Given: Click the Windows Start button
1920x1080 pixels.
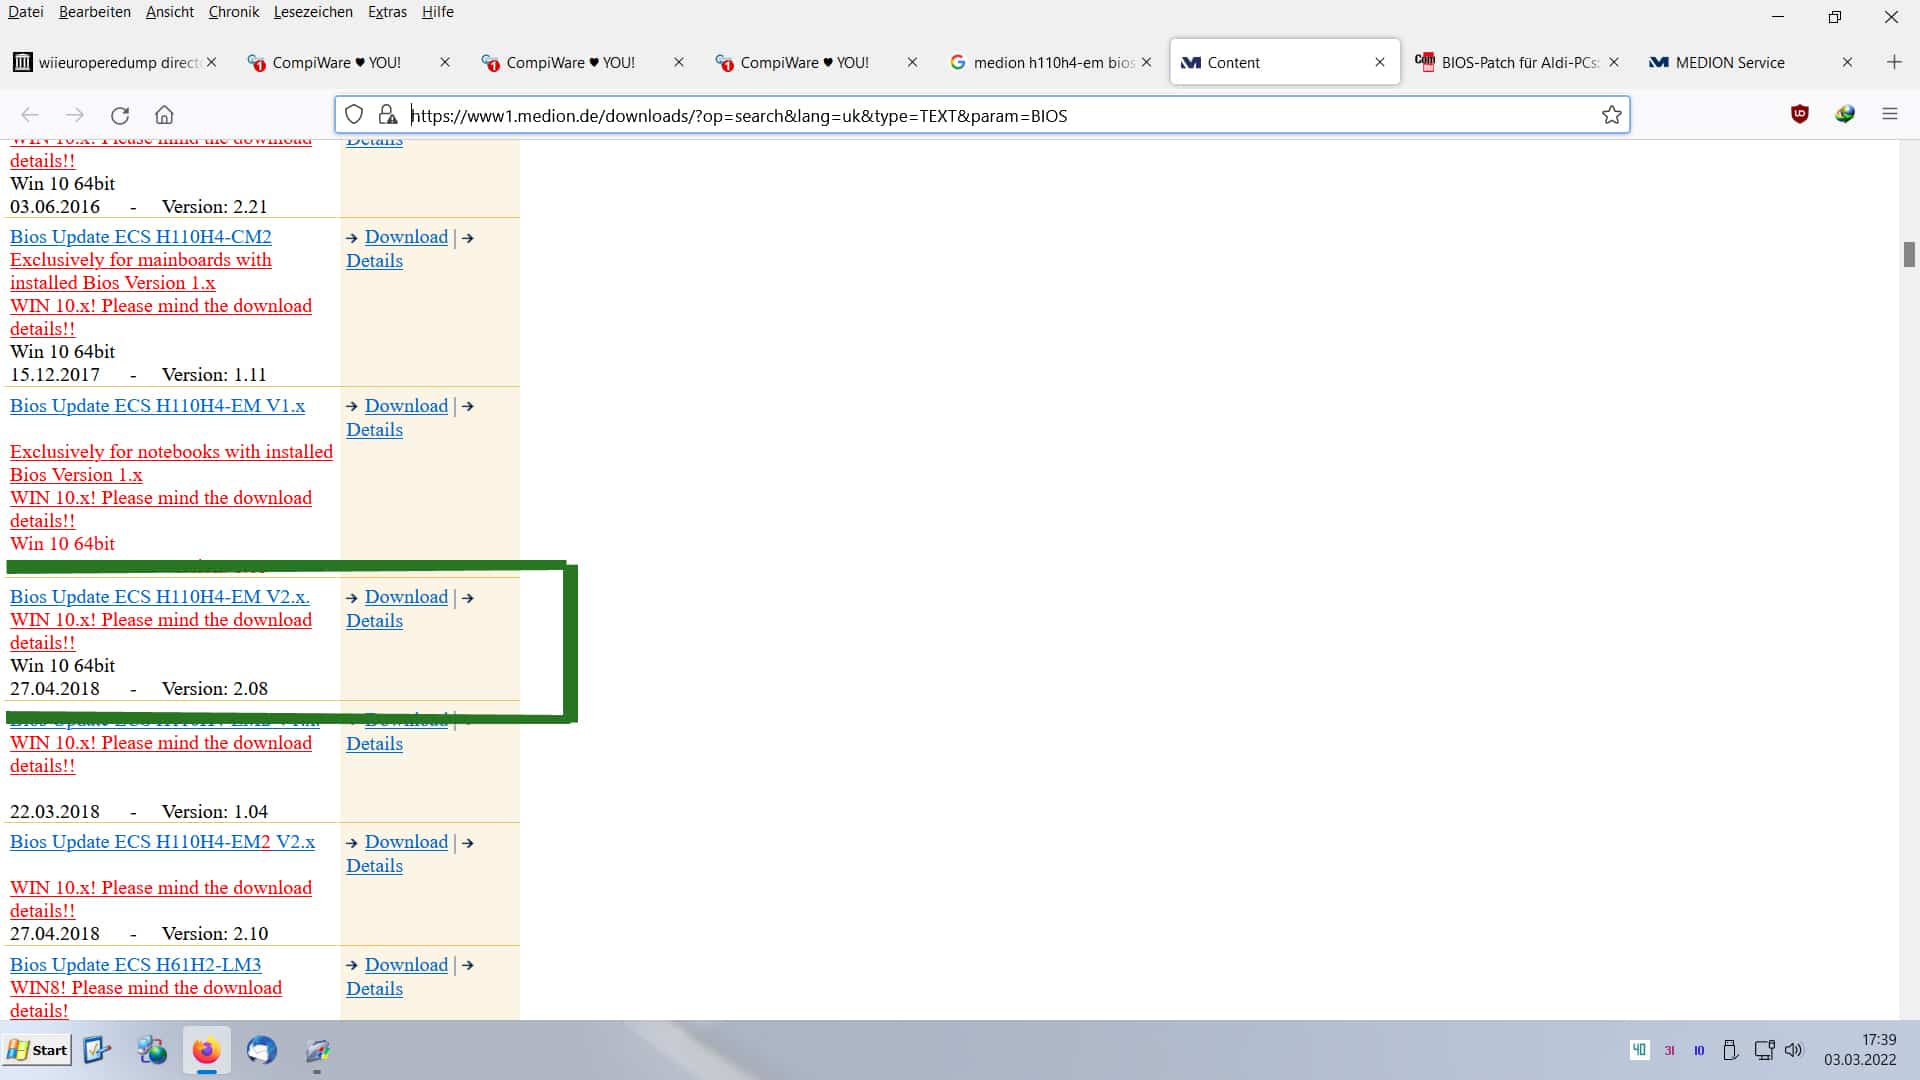Looking at the screenshot, I should pyautogui.click(x=37, y=1050).
